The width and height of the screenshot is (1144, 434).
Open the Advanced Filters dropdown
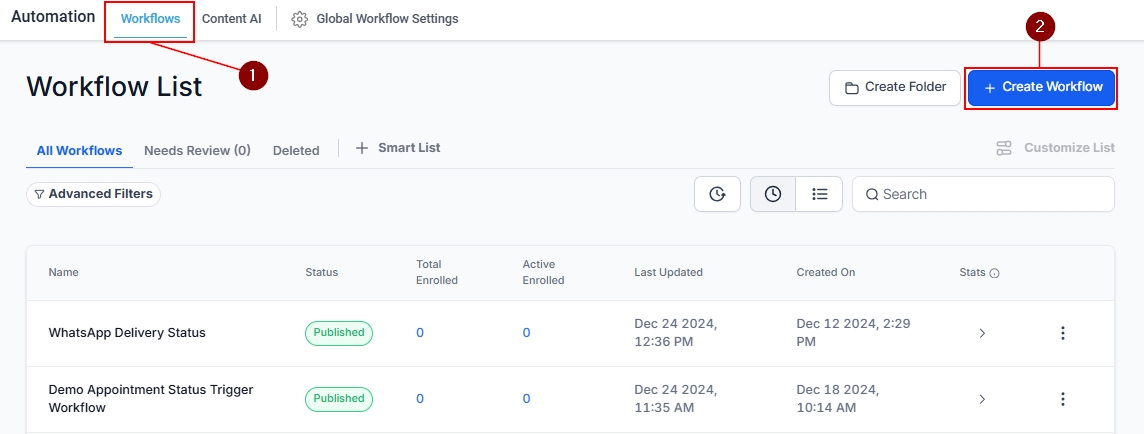(x=93, y=194)
